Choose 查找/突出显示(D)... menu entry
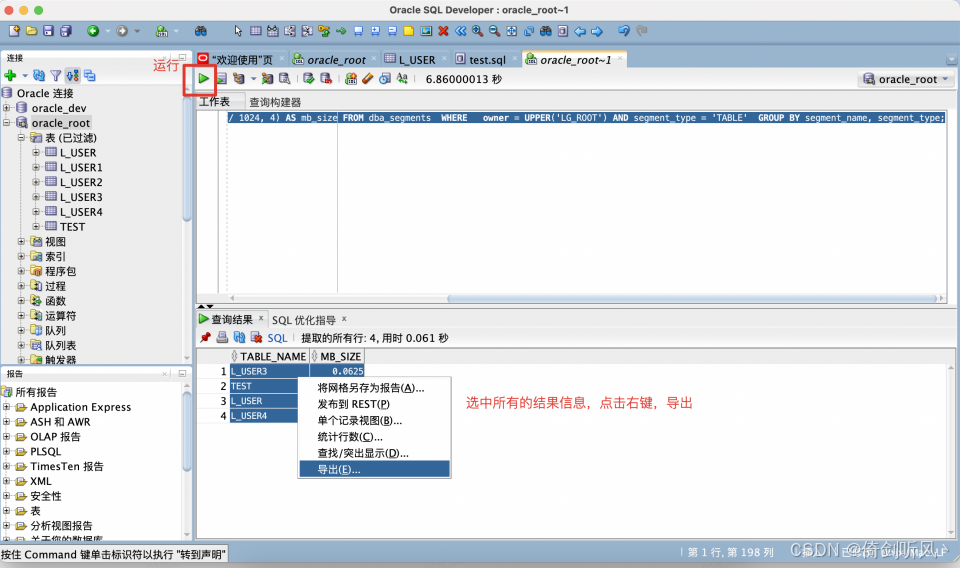Viewport: 960px width, 568px height. (374, 453)
